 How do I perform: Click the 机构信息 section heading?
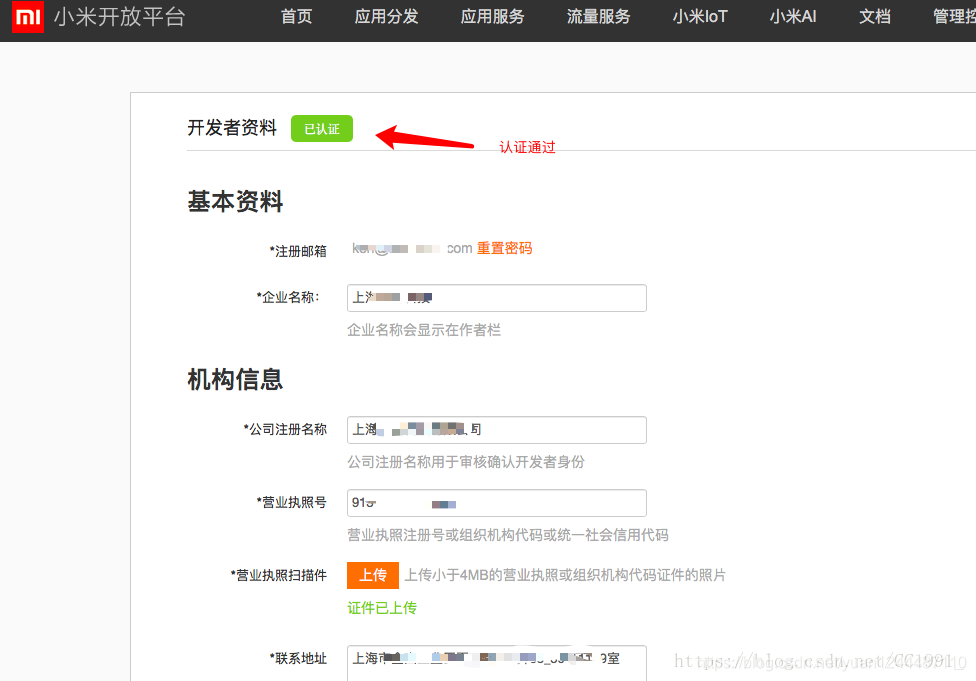[x=235, y=380]
